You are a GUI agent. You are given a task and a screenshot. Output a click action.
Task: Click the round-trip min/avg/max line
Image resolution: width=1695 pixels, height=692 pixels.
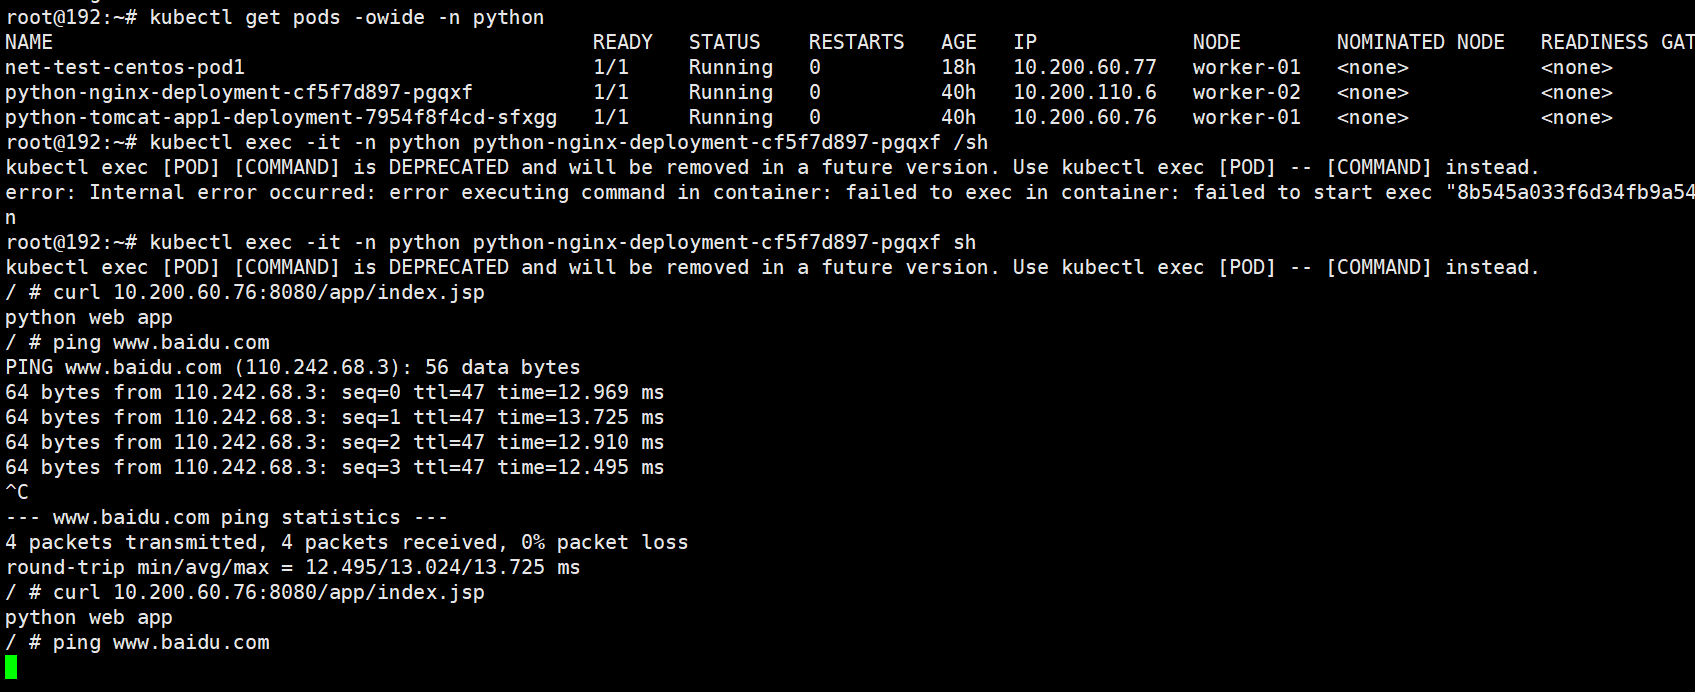click(292, 567)
